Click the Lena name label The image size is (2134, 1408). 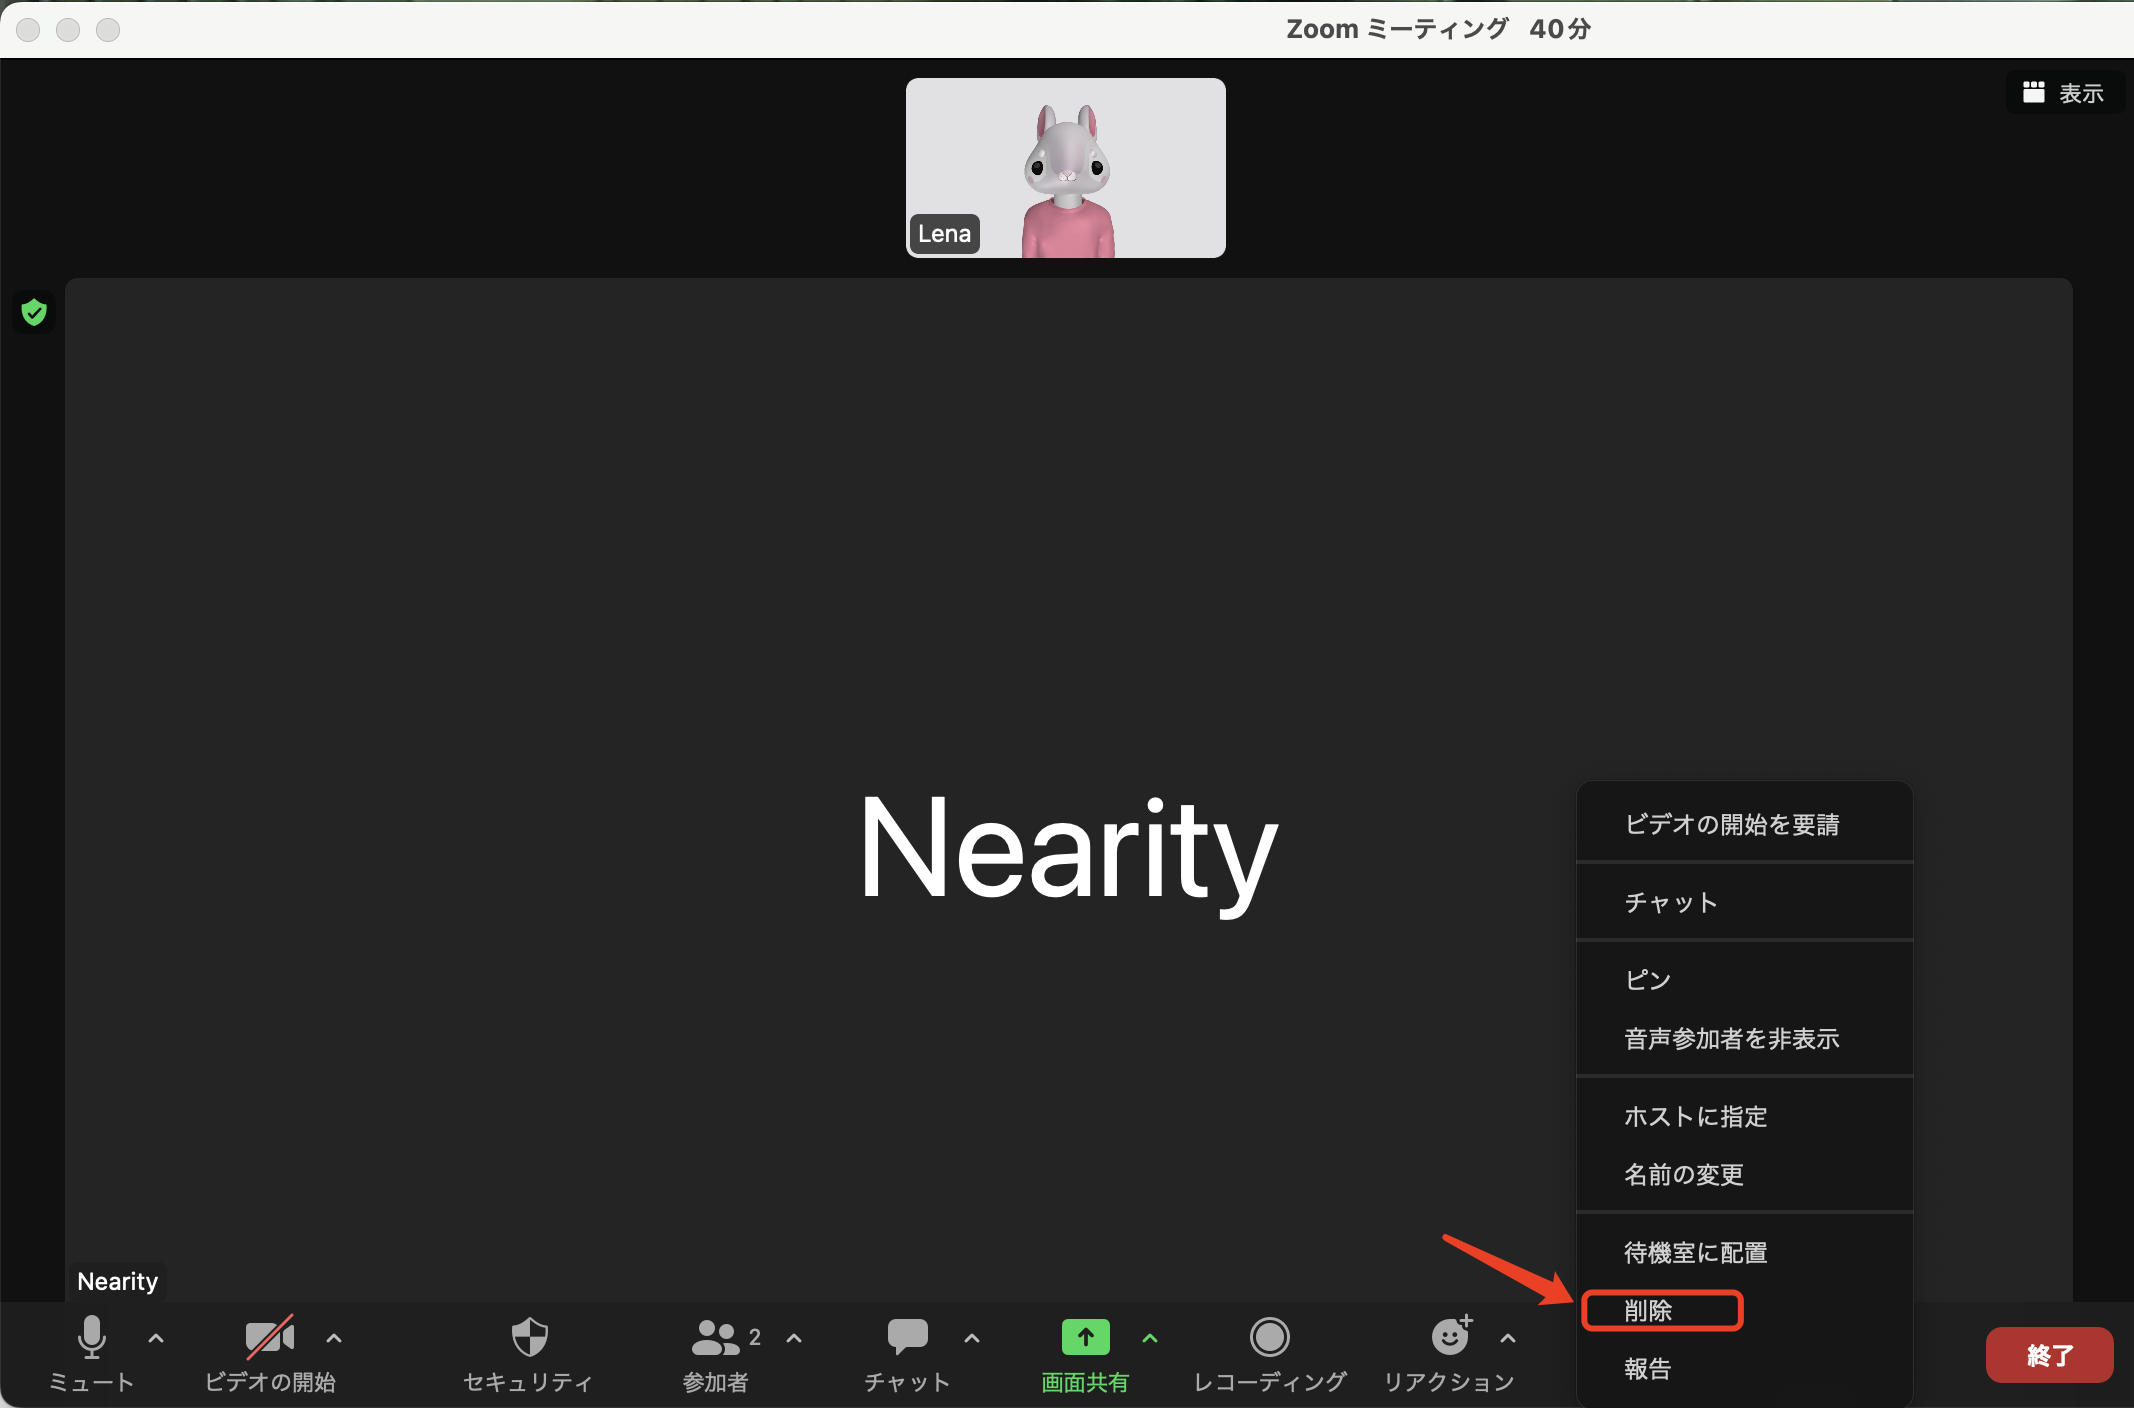tap(944, 234)
